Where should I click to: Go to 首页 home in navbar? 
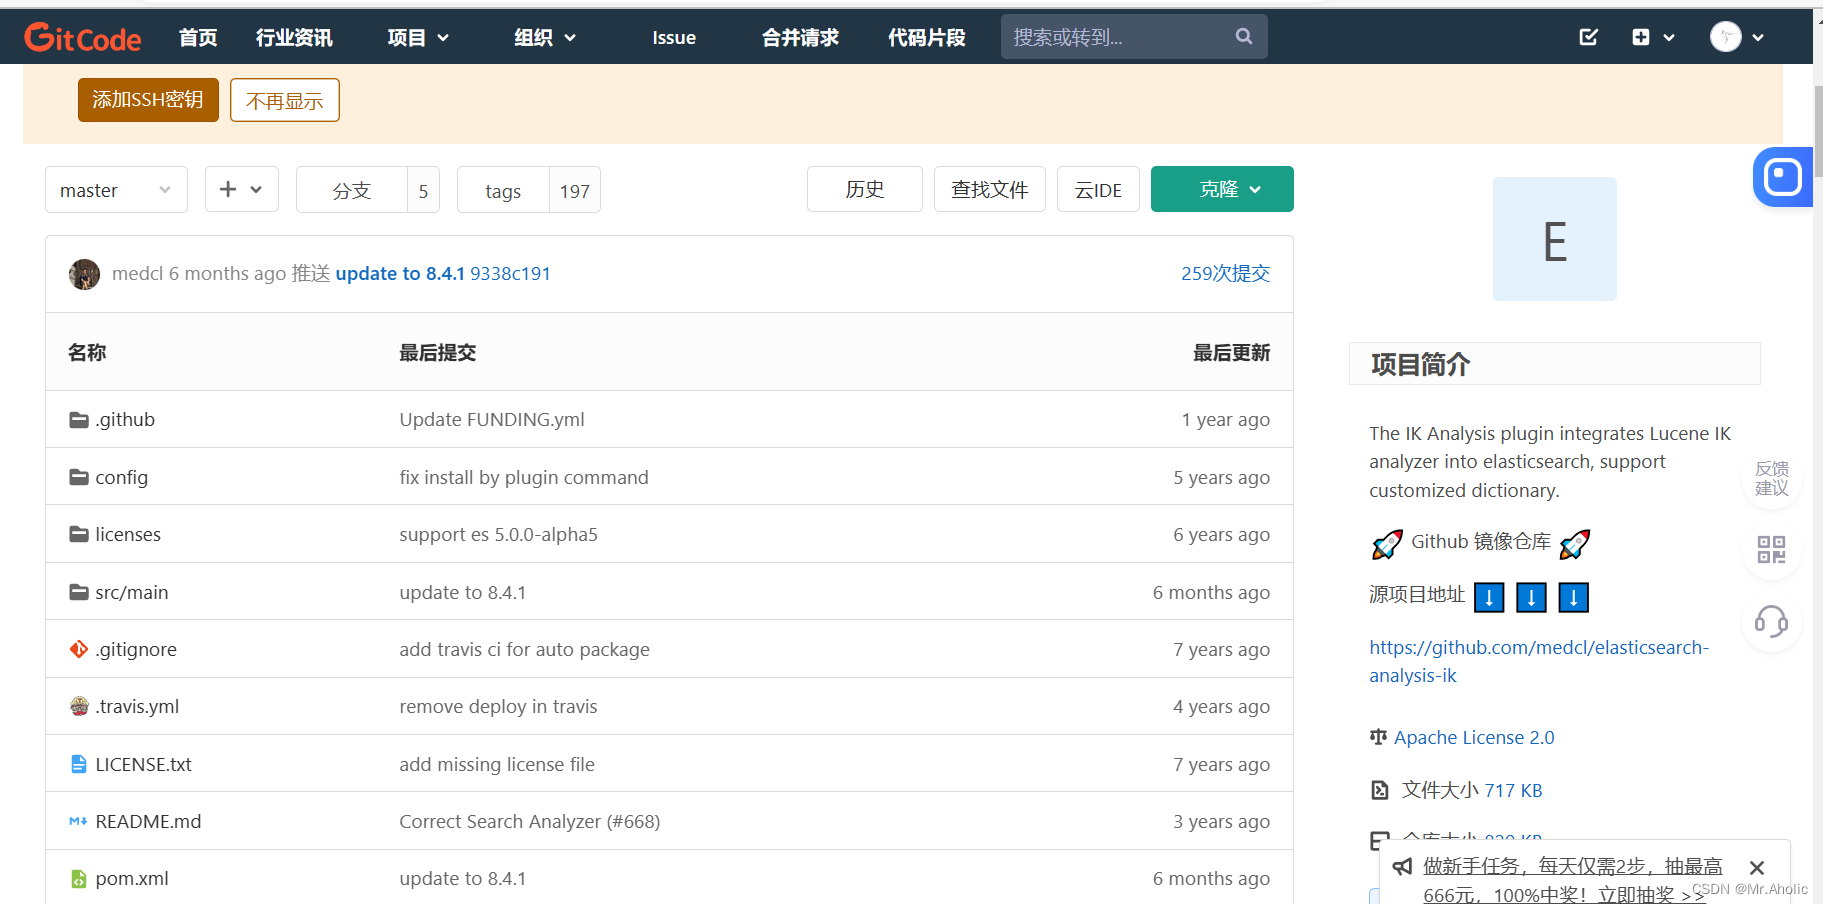[198, 37]
